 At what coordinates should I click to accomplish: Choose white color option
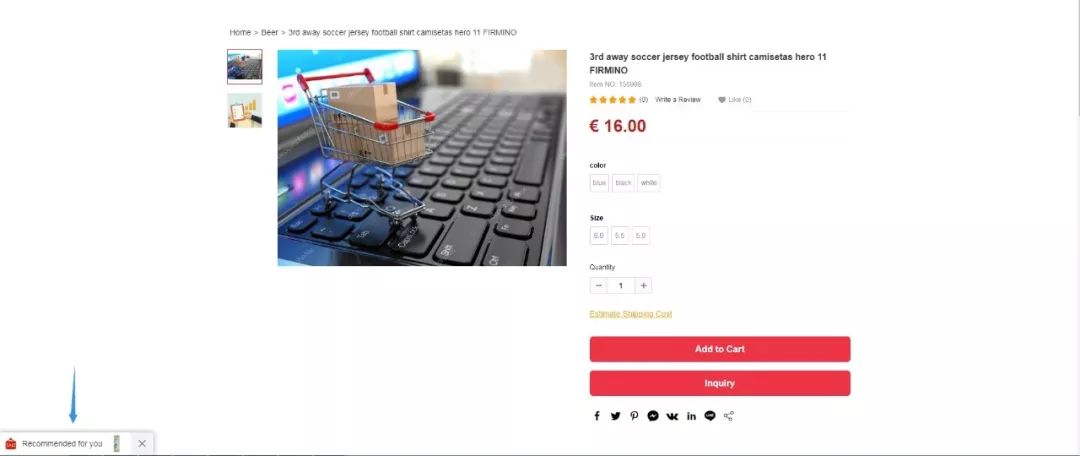[649, 183]
